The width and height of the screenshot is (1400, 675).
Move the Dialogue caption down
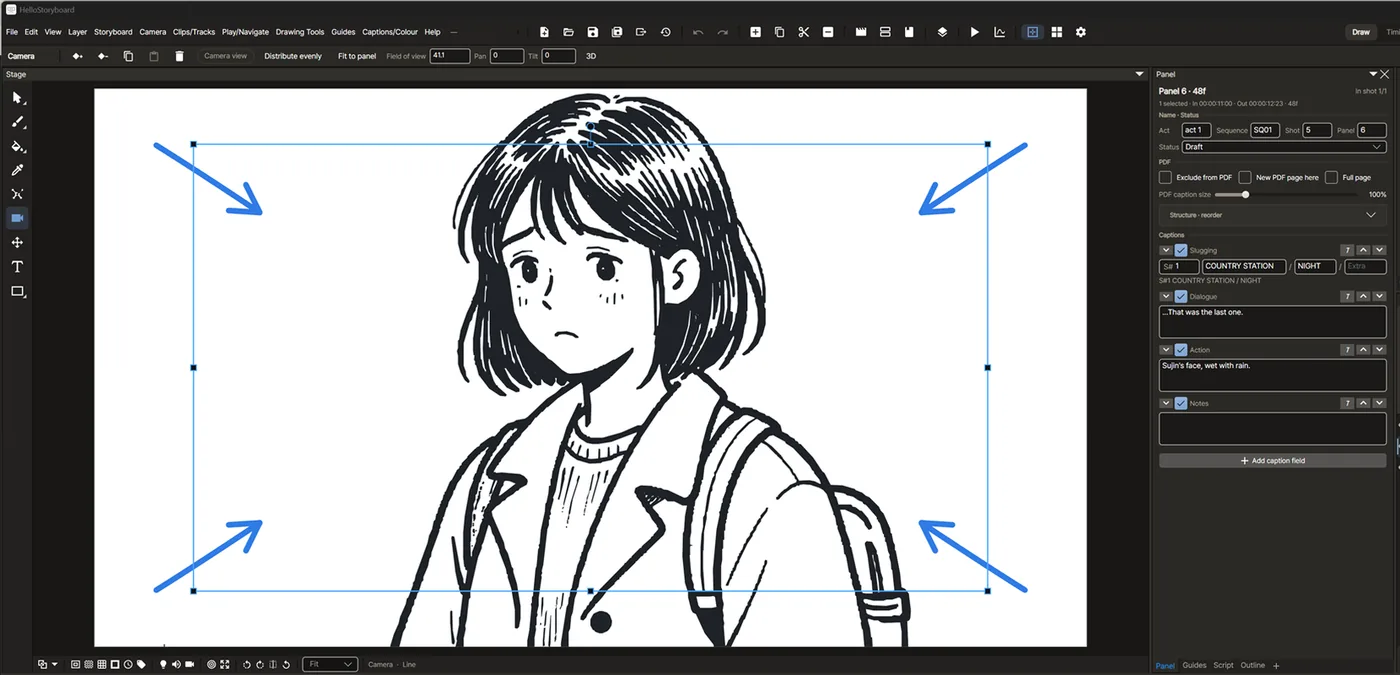click(x=1380, y=296)
